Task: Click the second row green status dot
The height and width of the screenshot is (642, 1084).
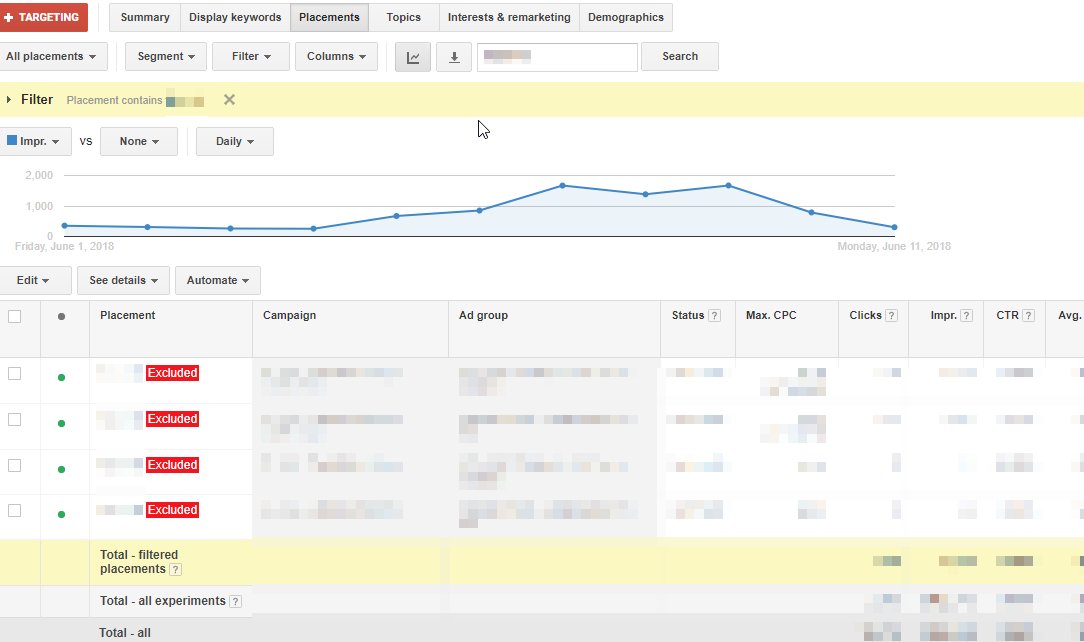Action: pyautogui.click(x=62, y=424)
